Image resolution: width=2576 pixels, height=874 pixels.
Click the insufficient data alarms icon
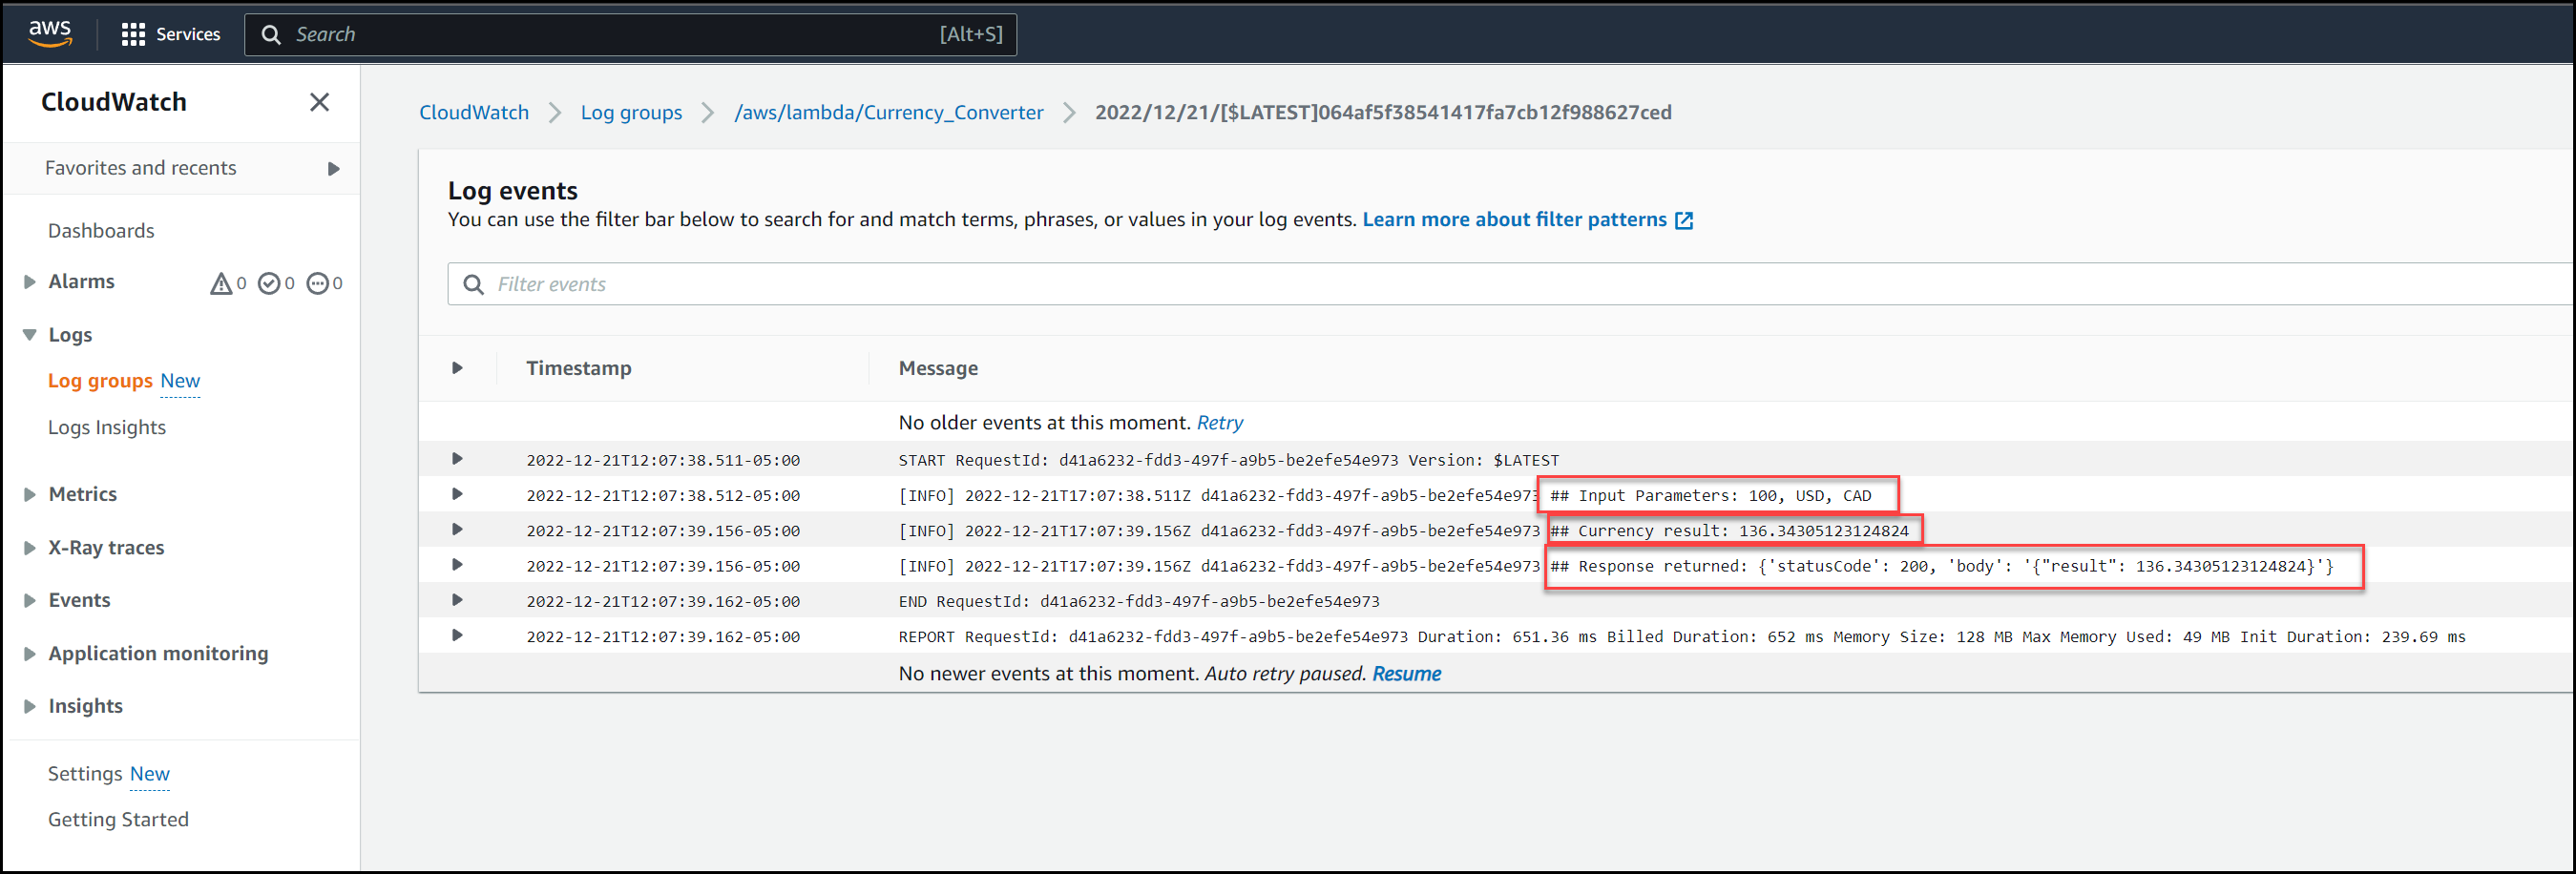(x=317, y=283)
